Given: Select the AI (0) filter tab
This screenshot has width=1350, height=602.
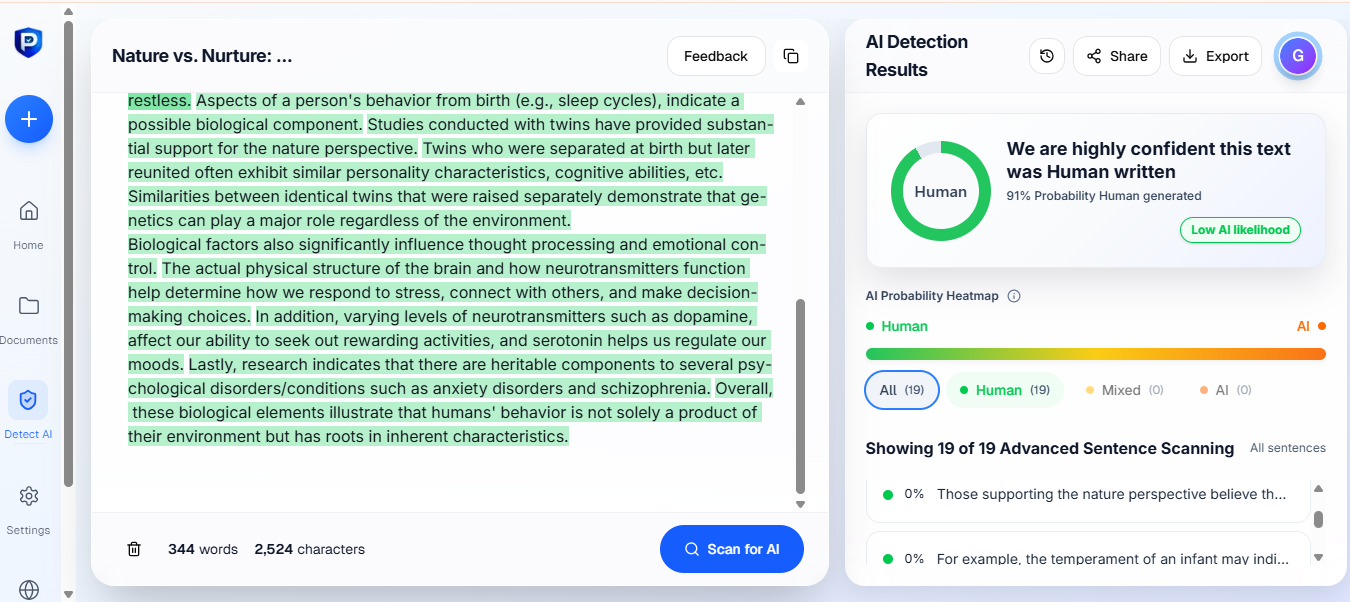Looking at the screenshot, I should [1225, 390].
